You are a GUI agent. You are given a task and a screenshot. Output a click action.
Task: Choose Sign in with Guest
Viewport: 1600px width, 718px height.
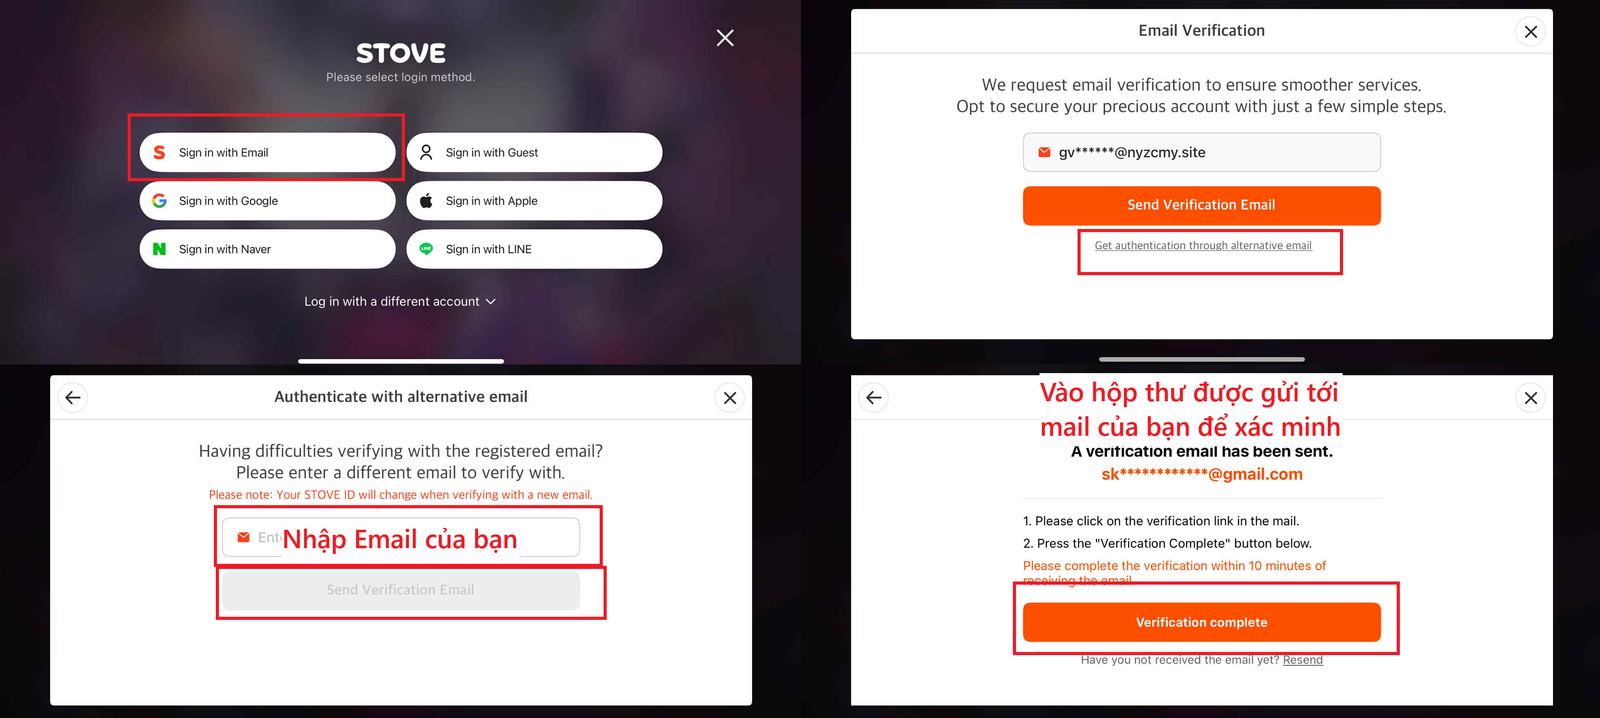tap(534, 152)
